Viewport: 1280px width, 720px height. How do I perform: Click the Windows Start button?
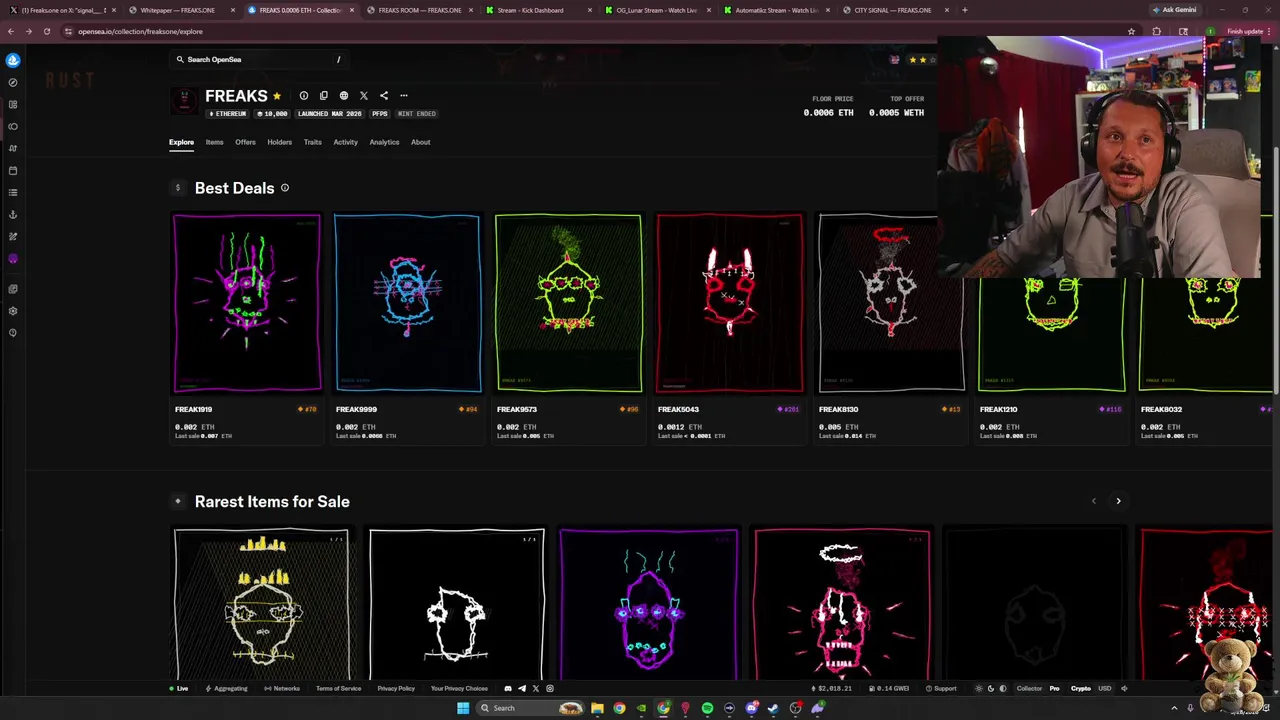pyautogui.click(x=463, y=708)
